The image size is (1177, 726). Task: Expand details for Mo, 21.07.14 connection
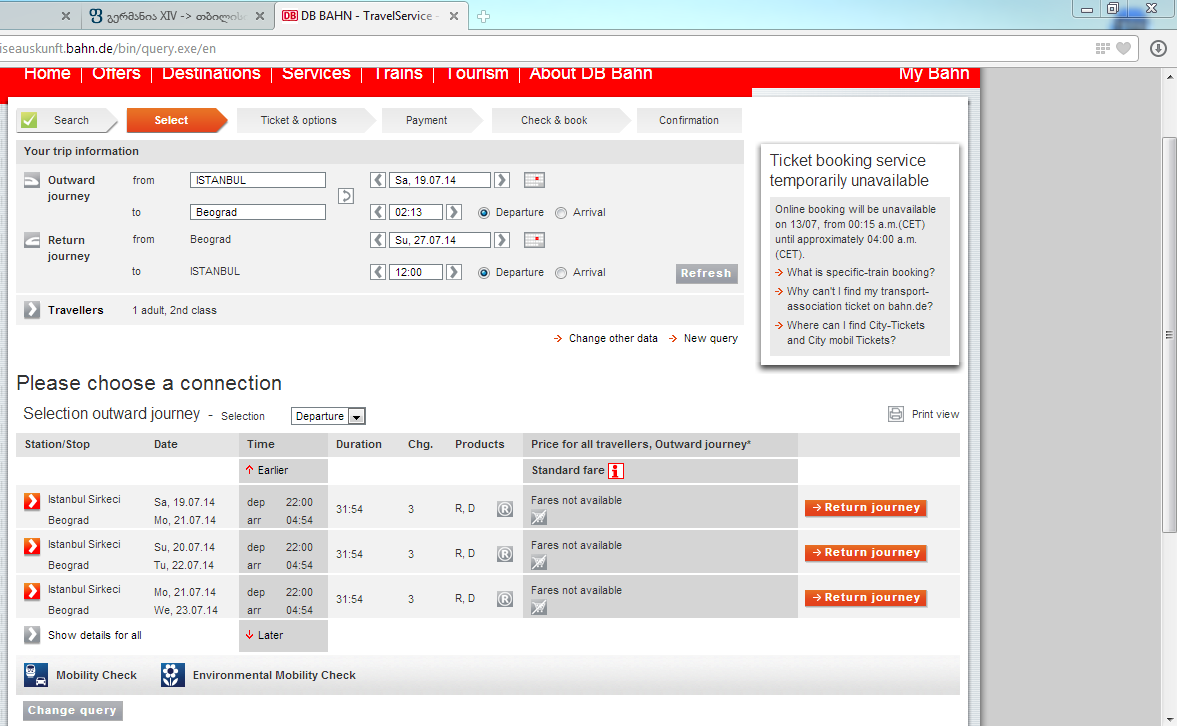tap(32, 592)
